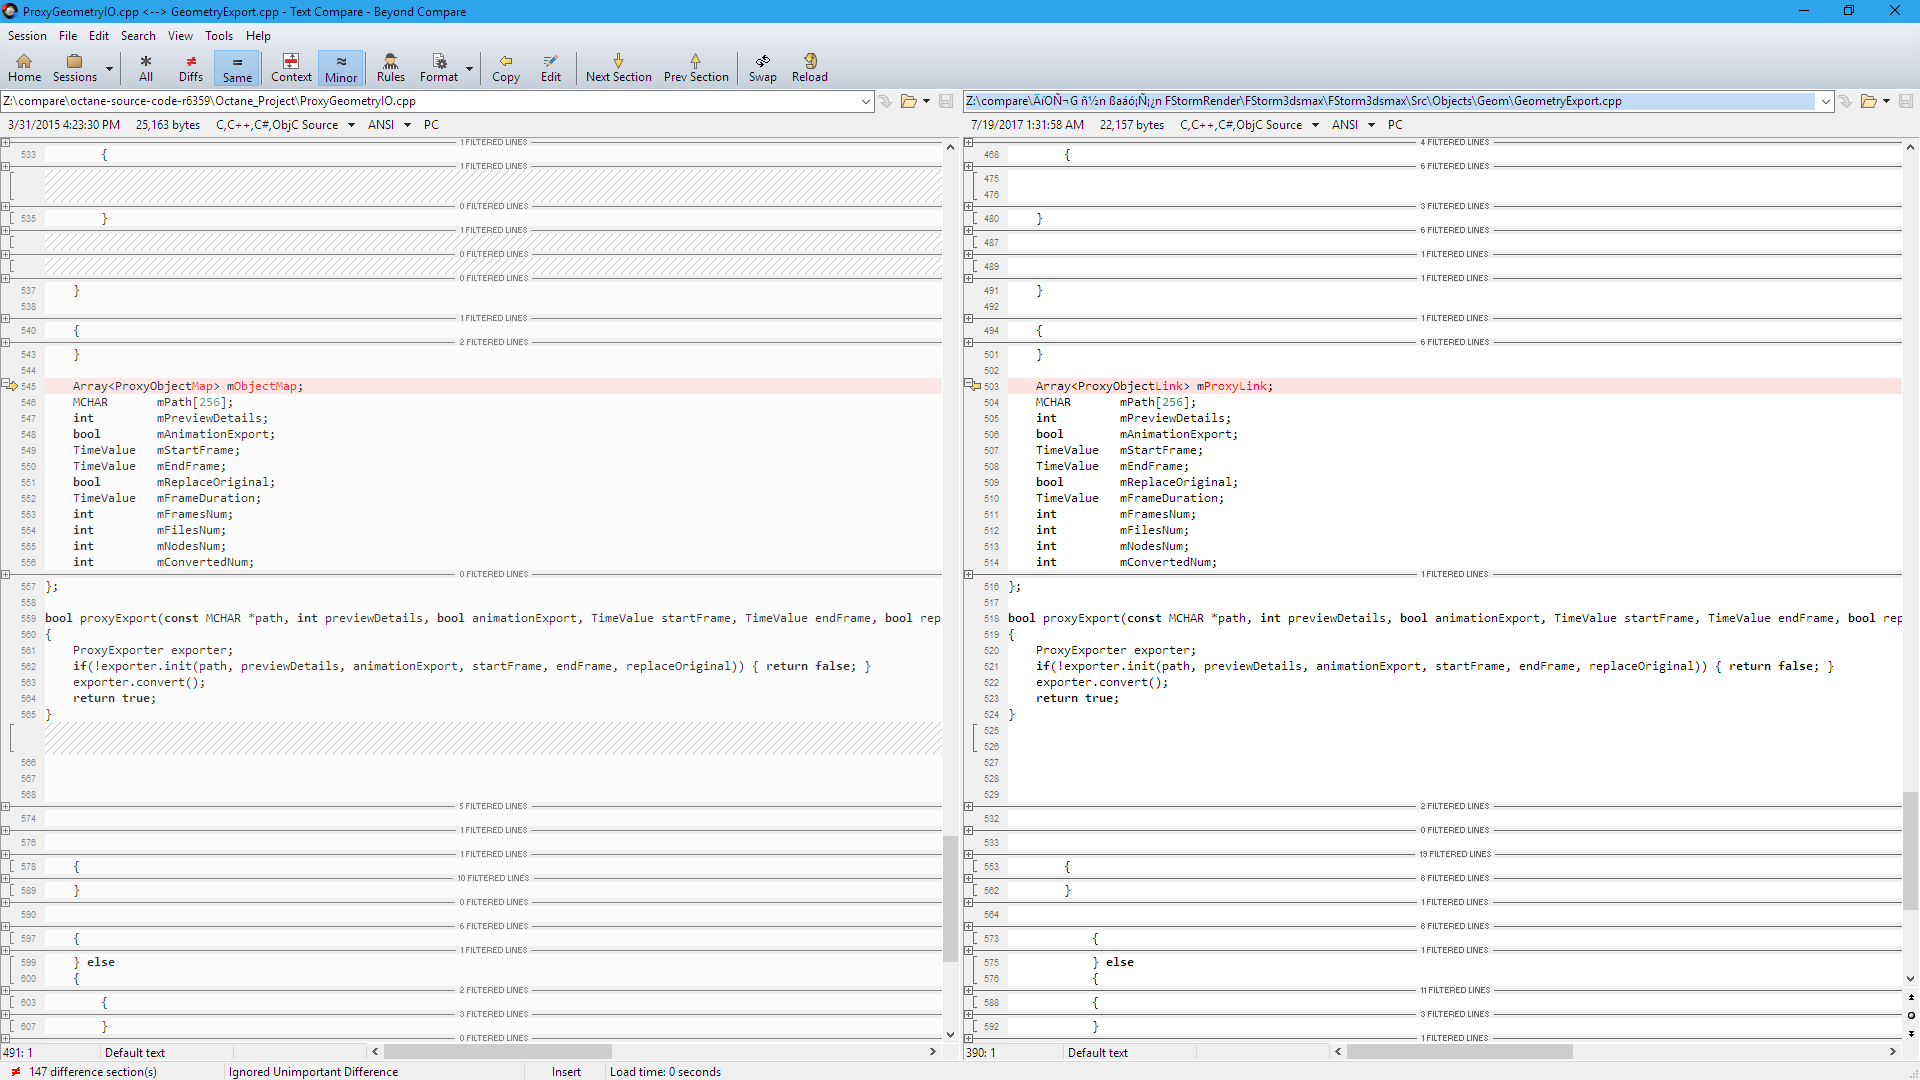Open the Sessions toolbar icon
This screenshot has width=1920, height=1080.
[74, 67]
